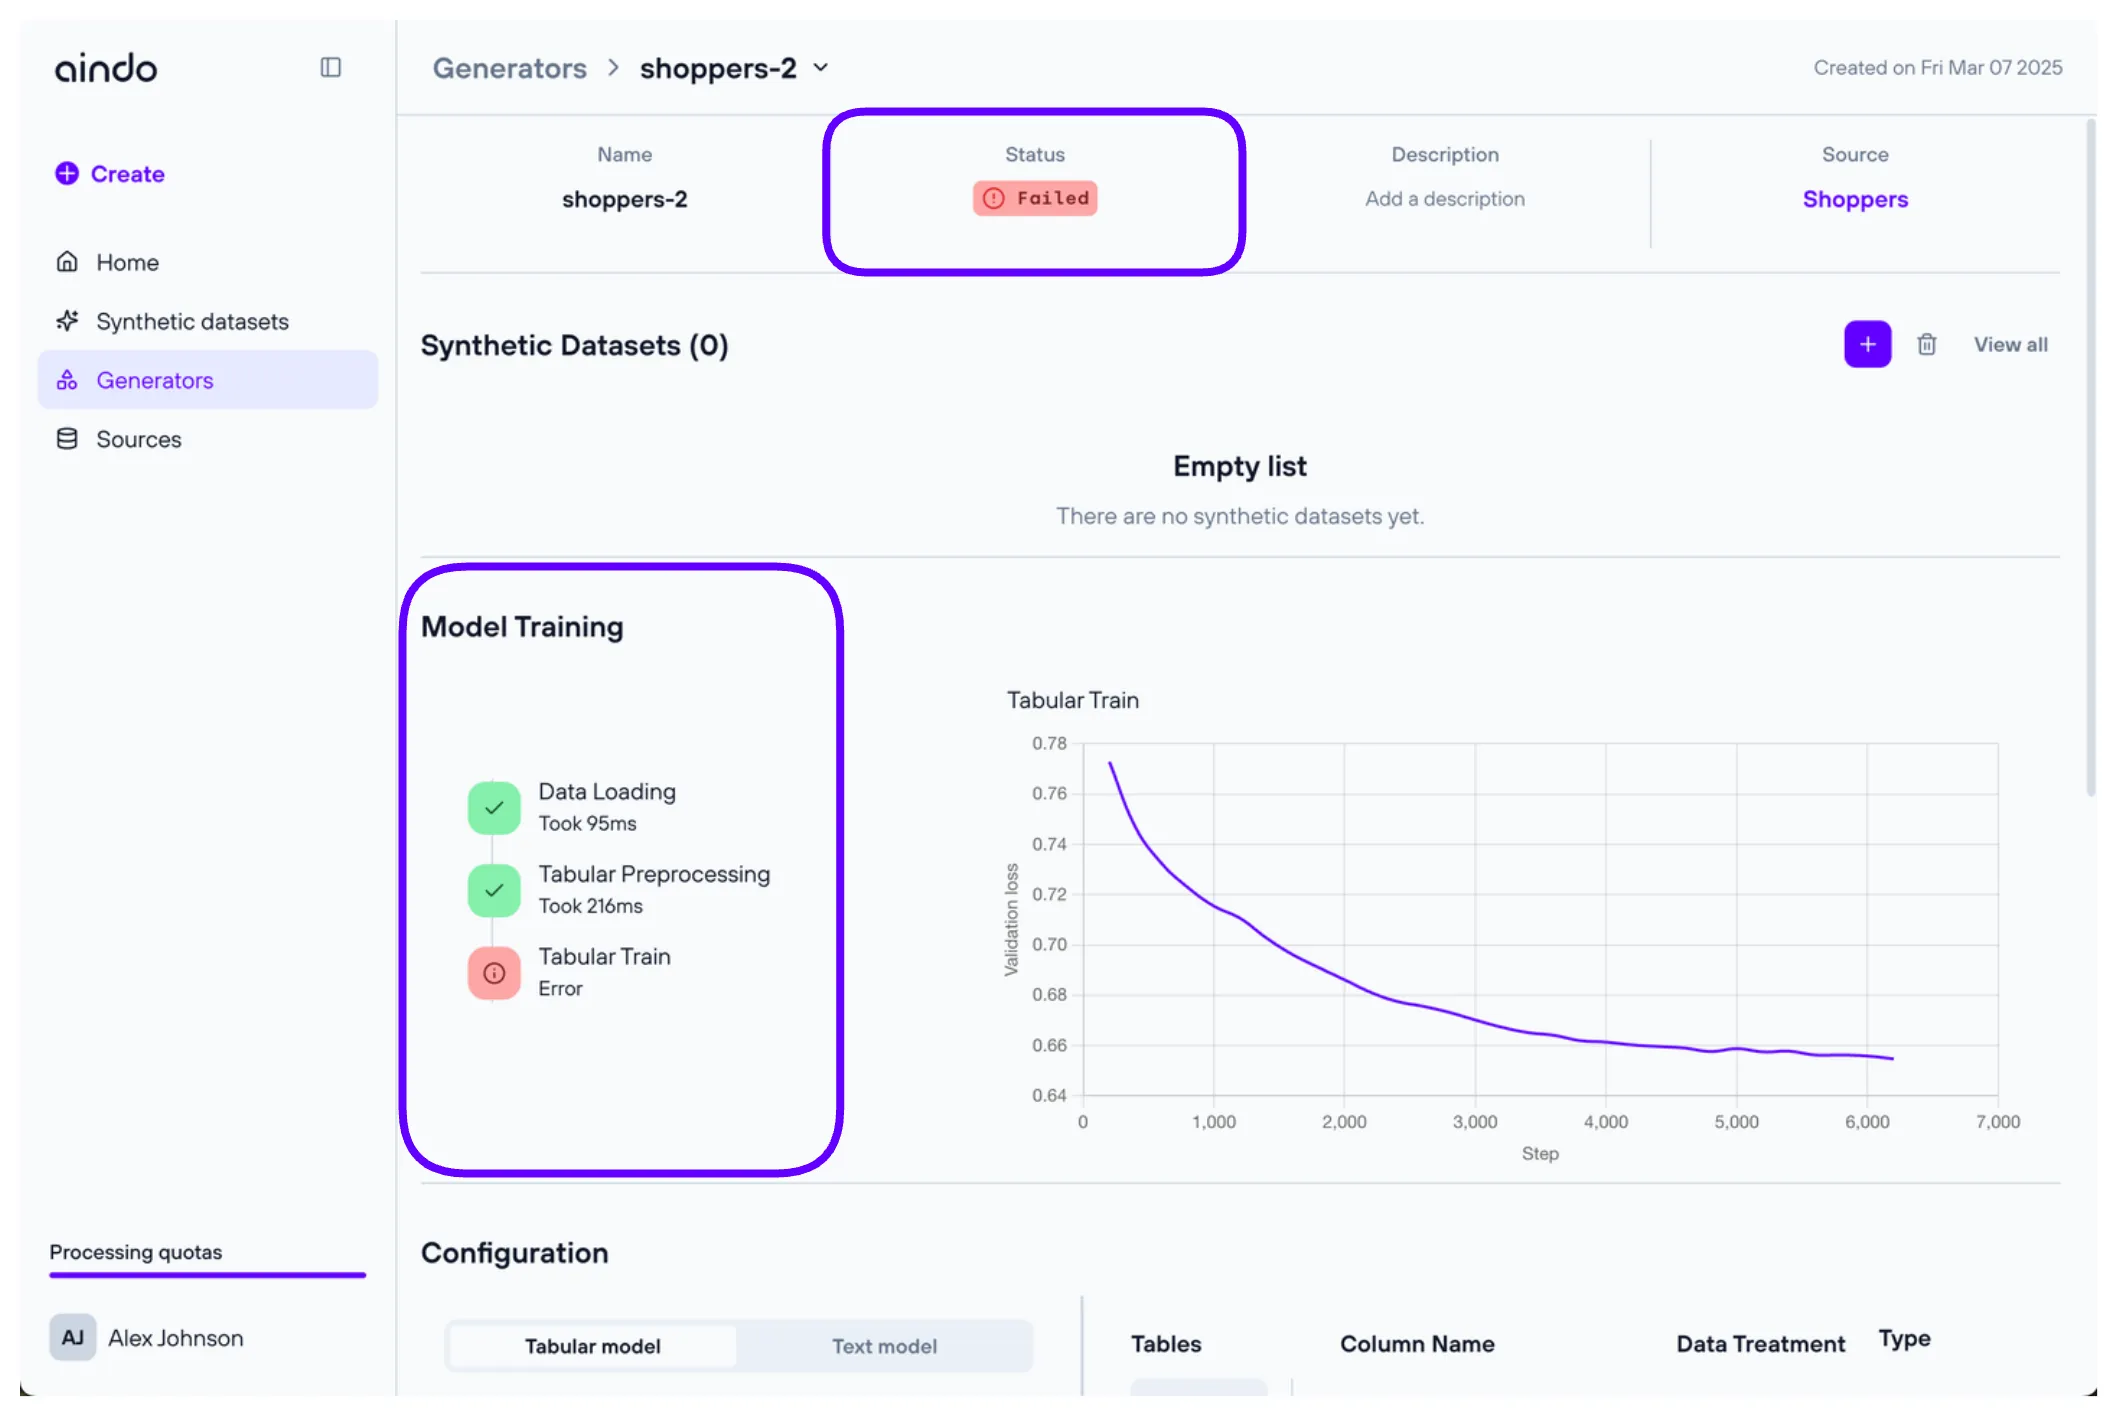This screenshot has width=2117, height=1416.
Task: Click the plus icon next to Create
Action: point(67,173)
